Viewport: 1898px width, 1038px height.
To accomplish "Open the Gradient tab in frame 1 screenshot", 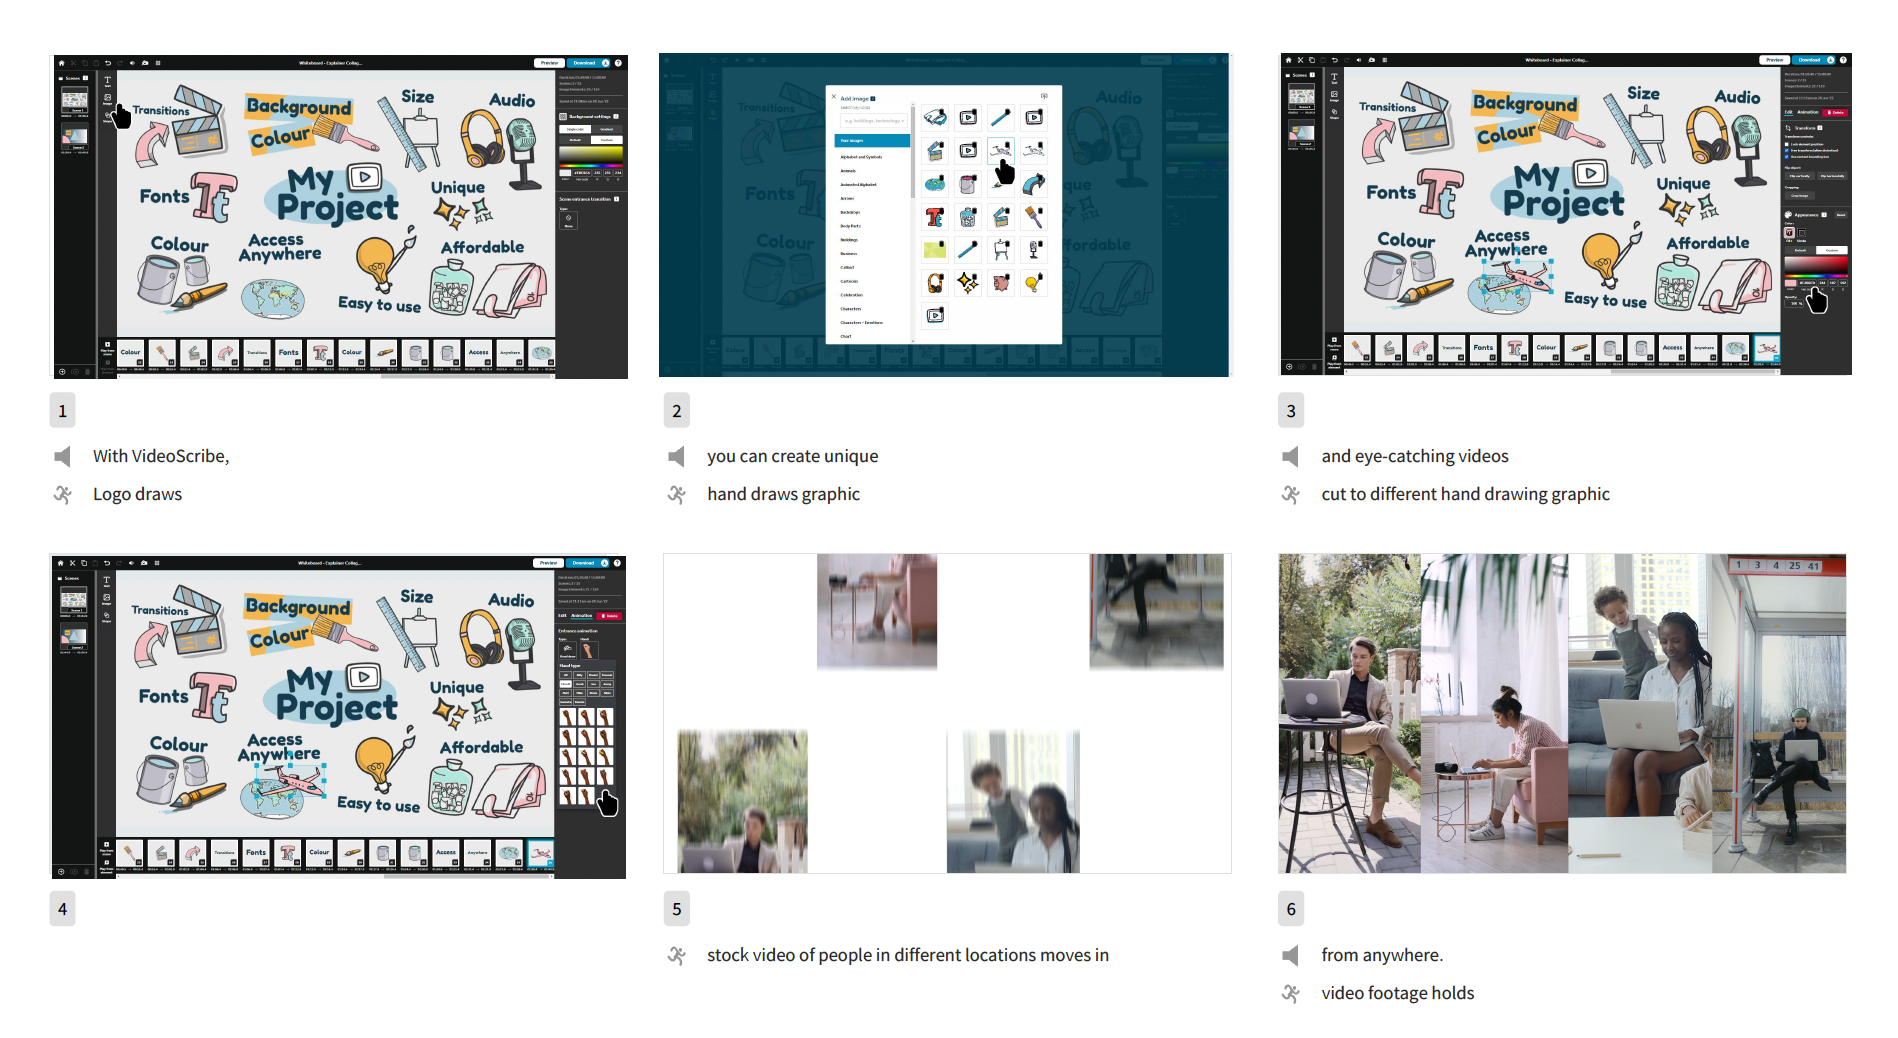I will tap(606, 129).
